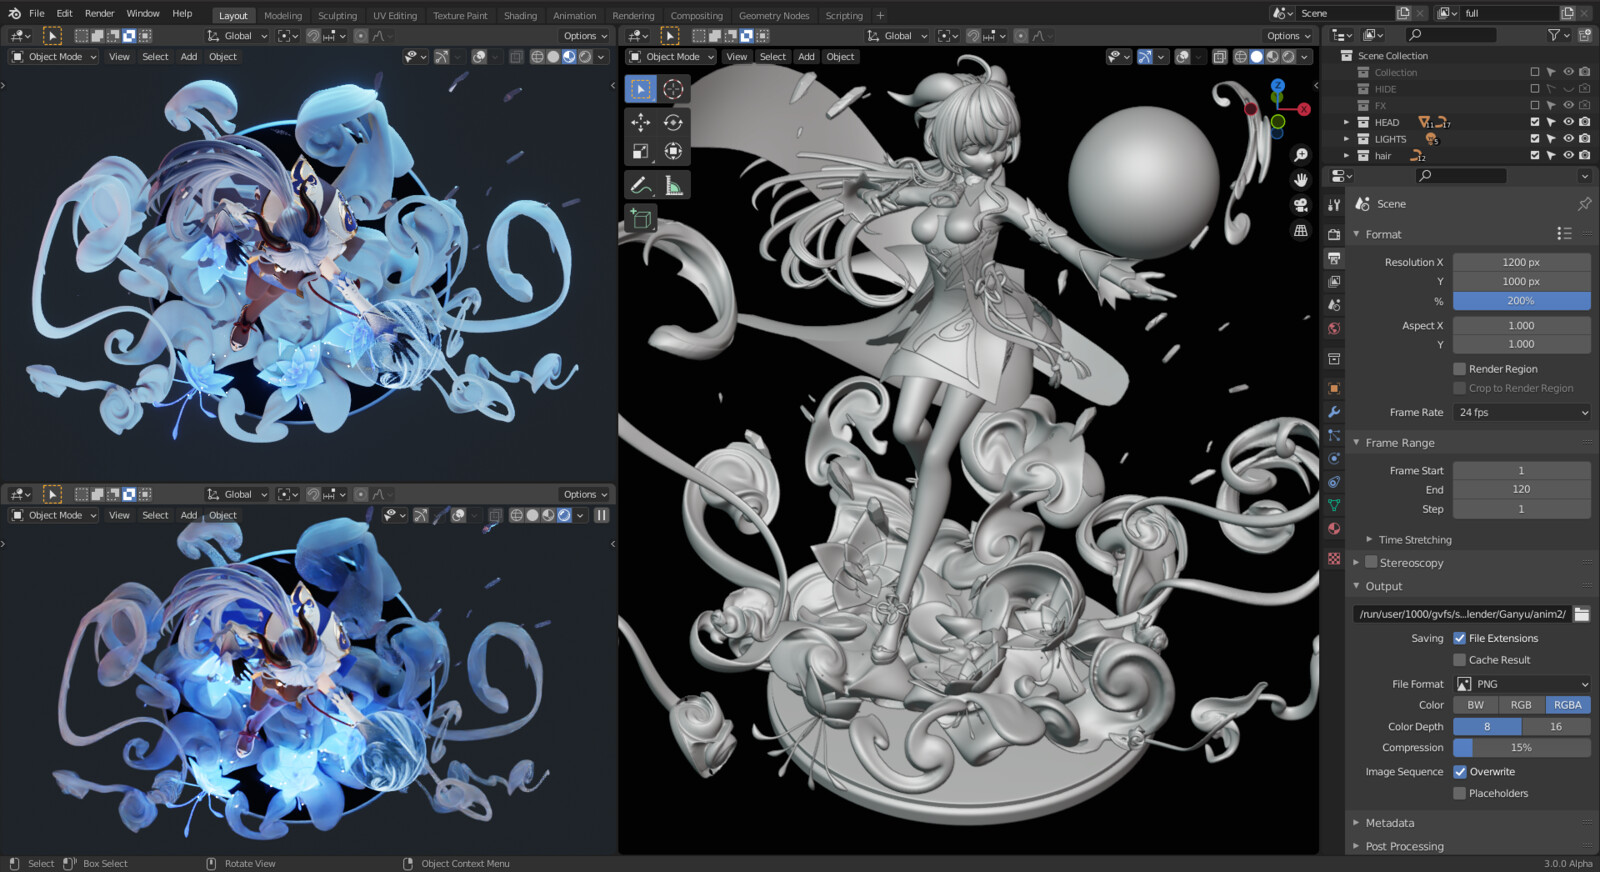Exclude the HEAD collection from view layer
The width and height of the screenshot is (1600, 872).
coord(1535,122)
